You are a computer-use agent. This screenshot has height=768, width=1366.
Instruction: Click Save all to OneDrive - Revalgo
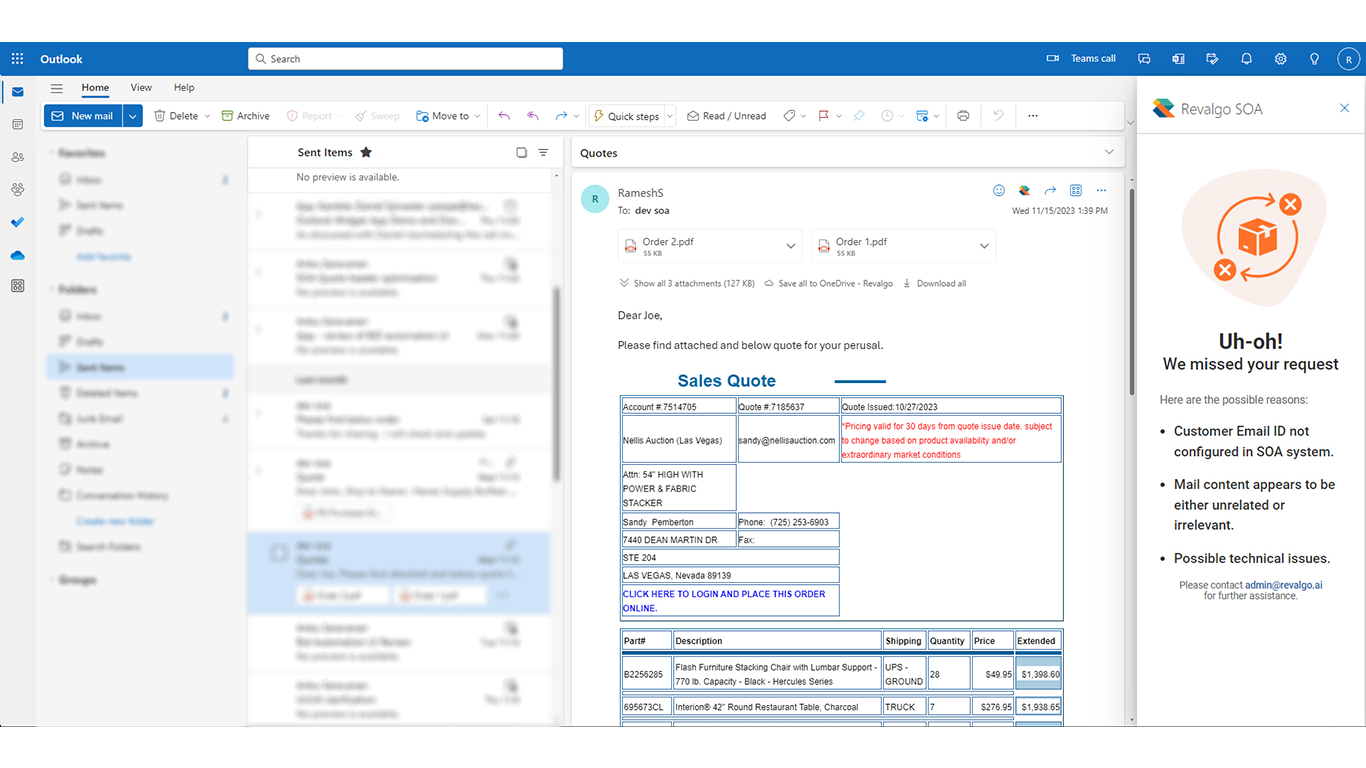coord(829,283)
